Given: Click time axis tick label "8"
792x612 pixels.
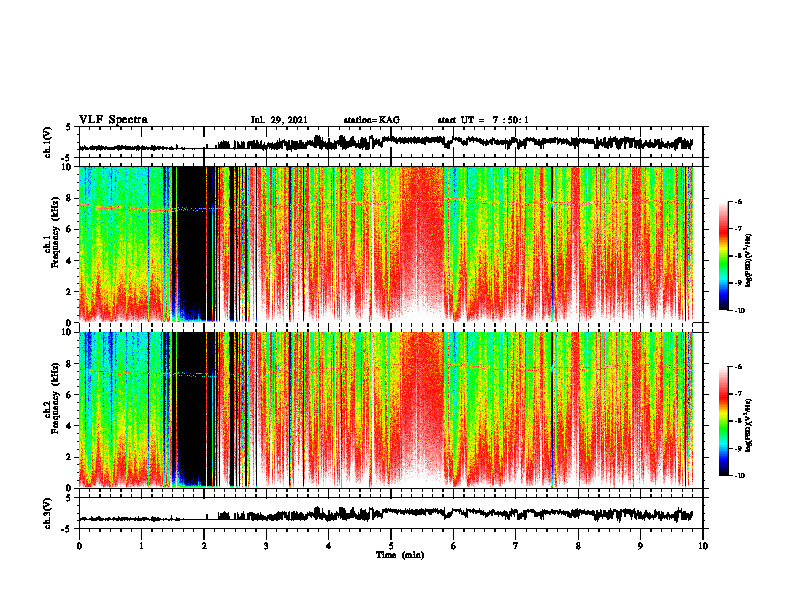Looking at the screenshot, I should coord(578,546).
